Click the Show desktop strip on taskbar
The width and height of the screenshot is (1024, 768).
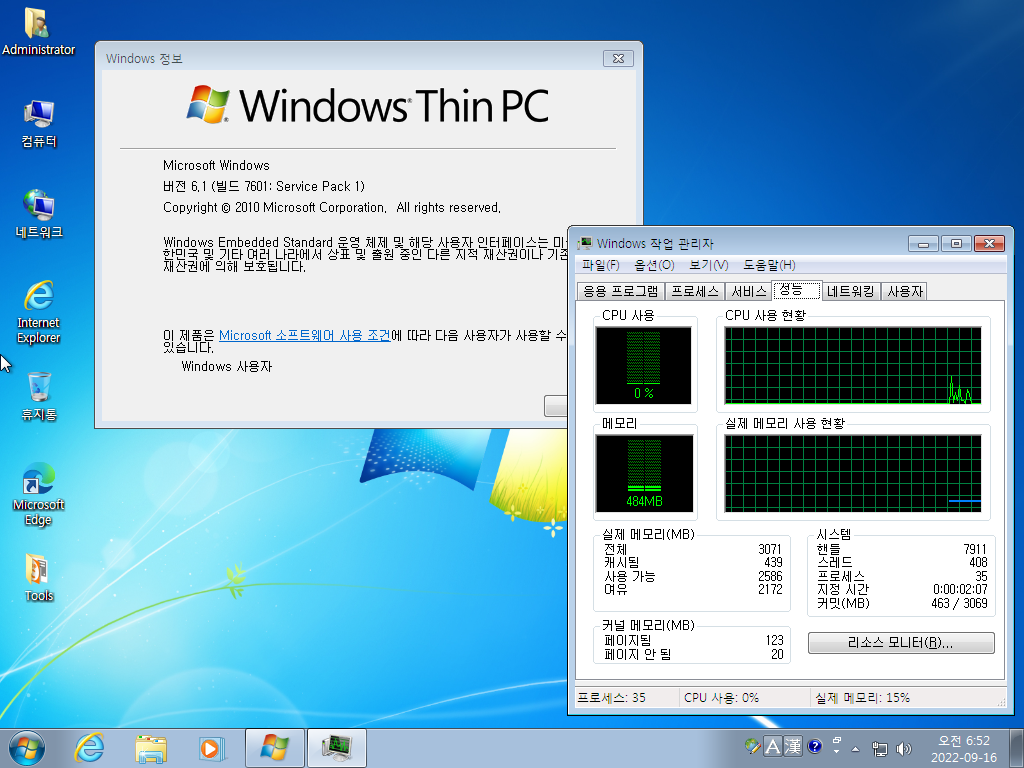(1019, 748)
